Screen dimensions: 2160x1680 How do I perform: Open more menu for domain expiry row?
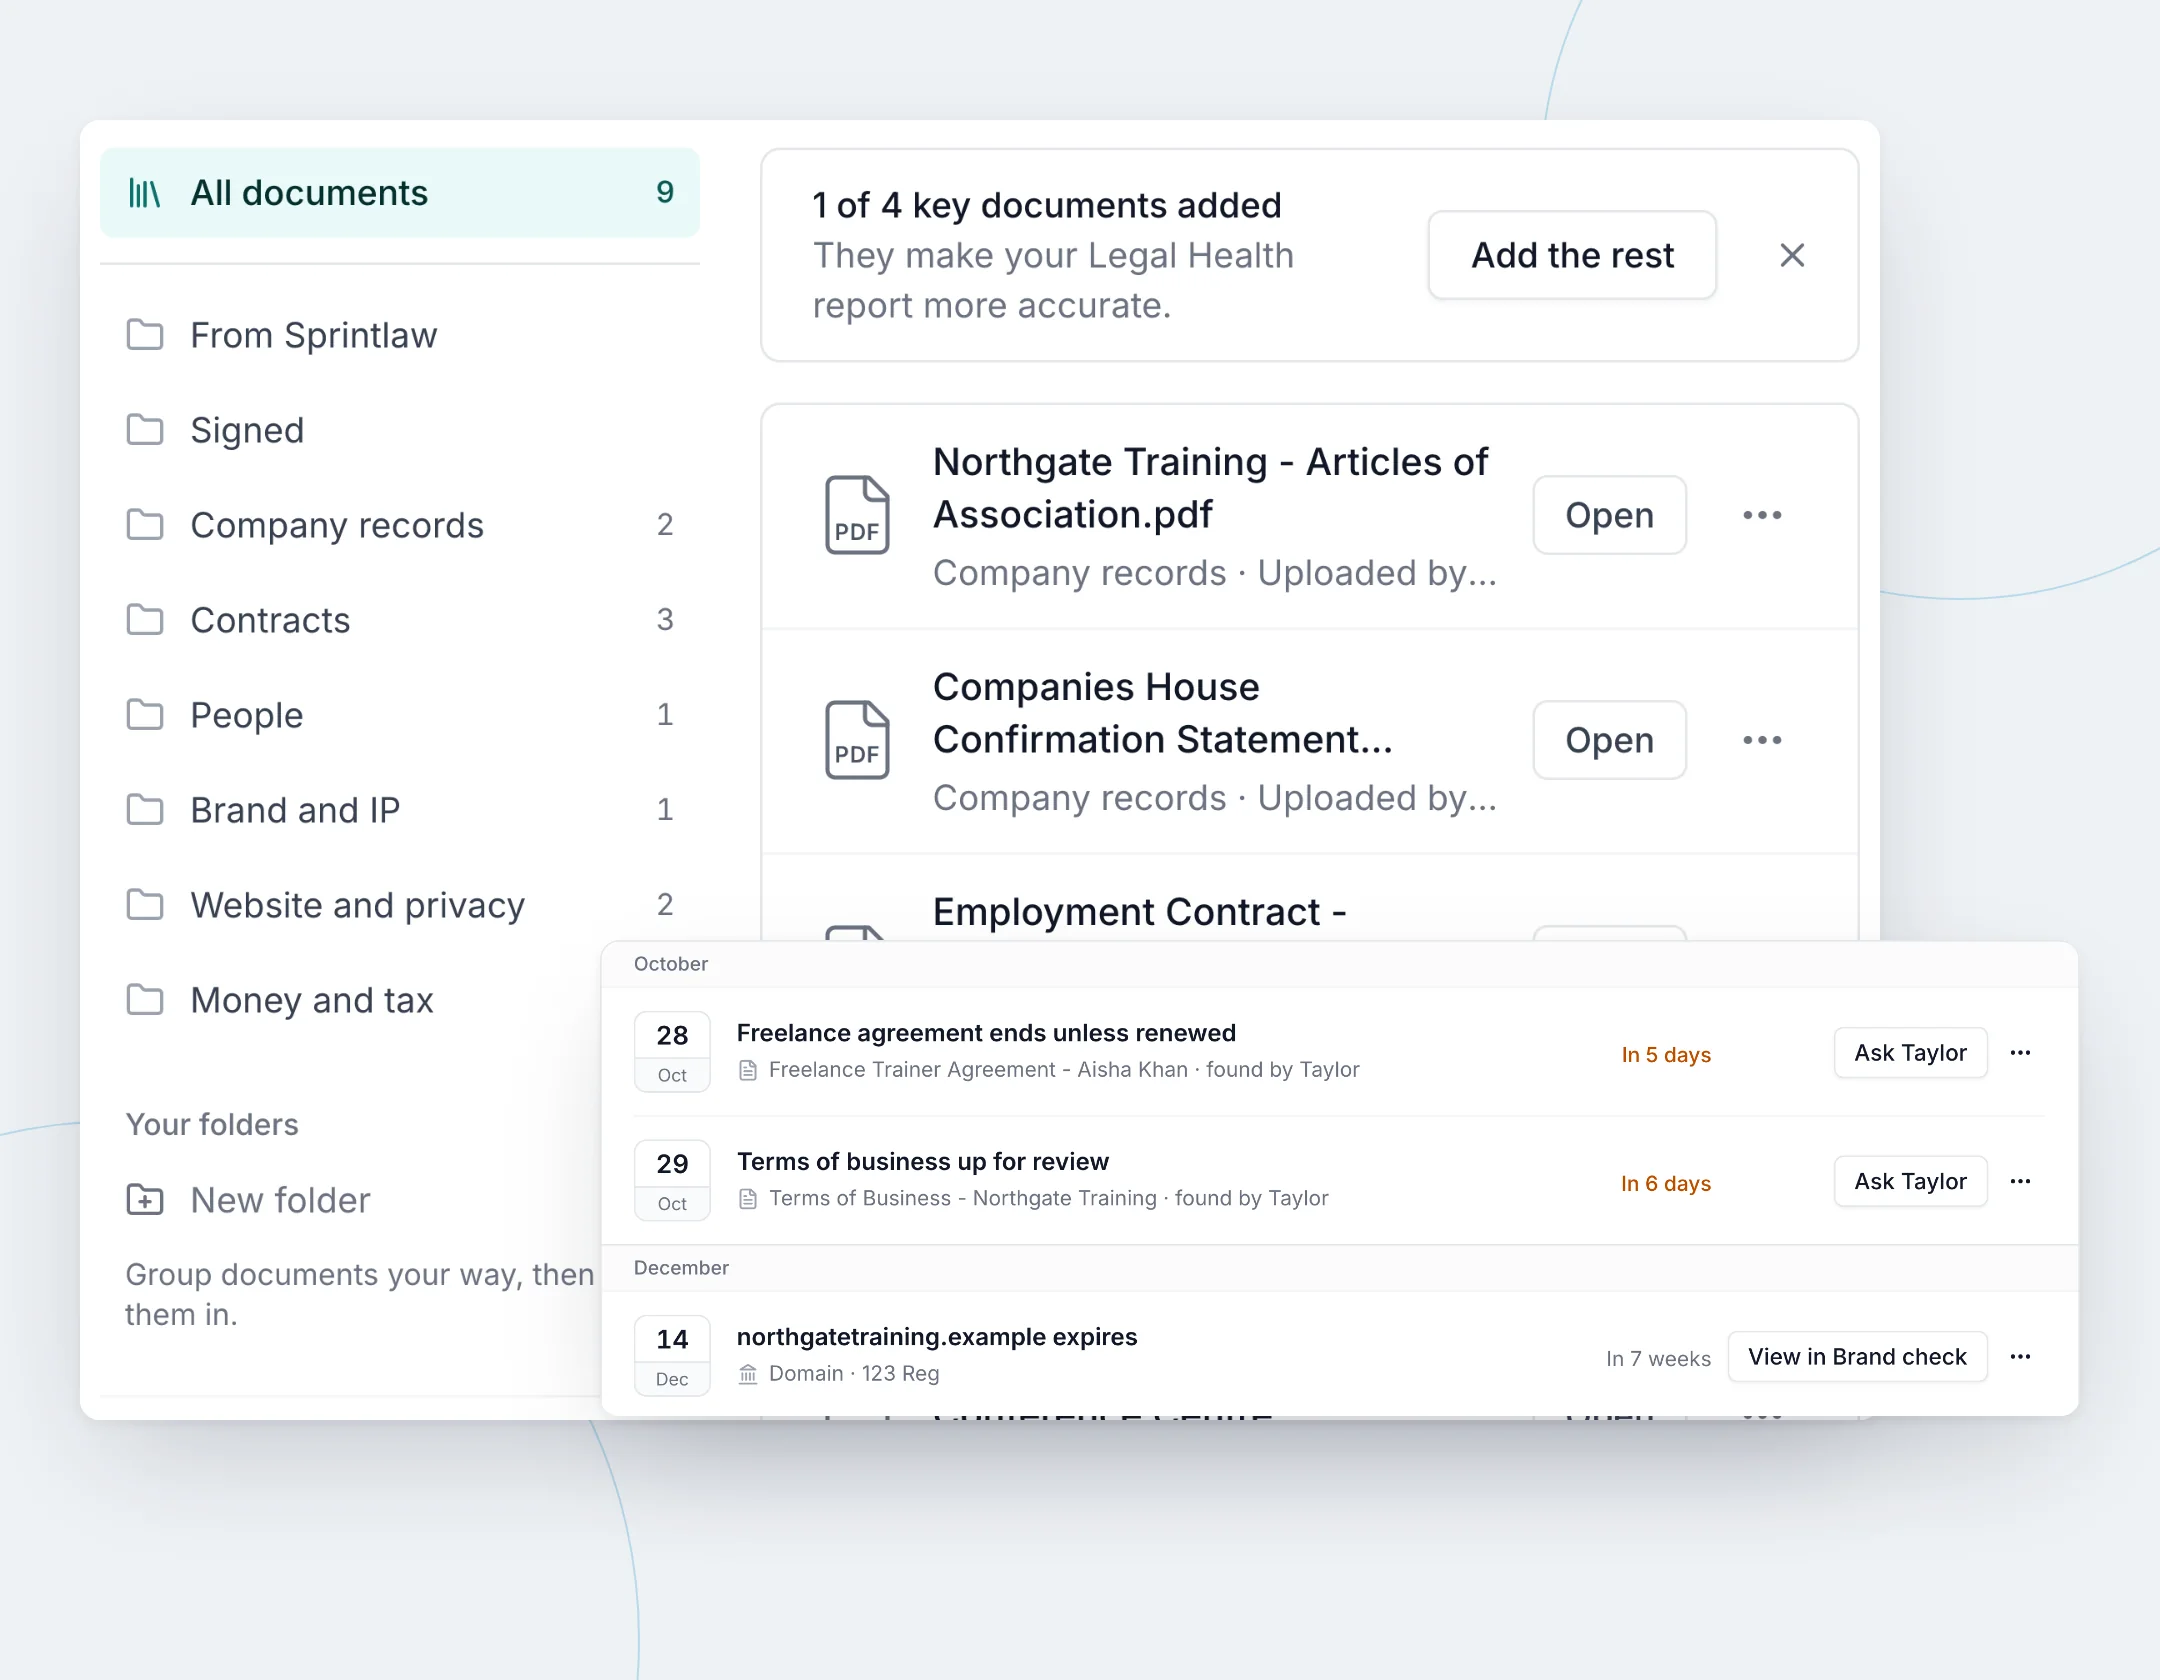tap(2020, 1357)
